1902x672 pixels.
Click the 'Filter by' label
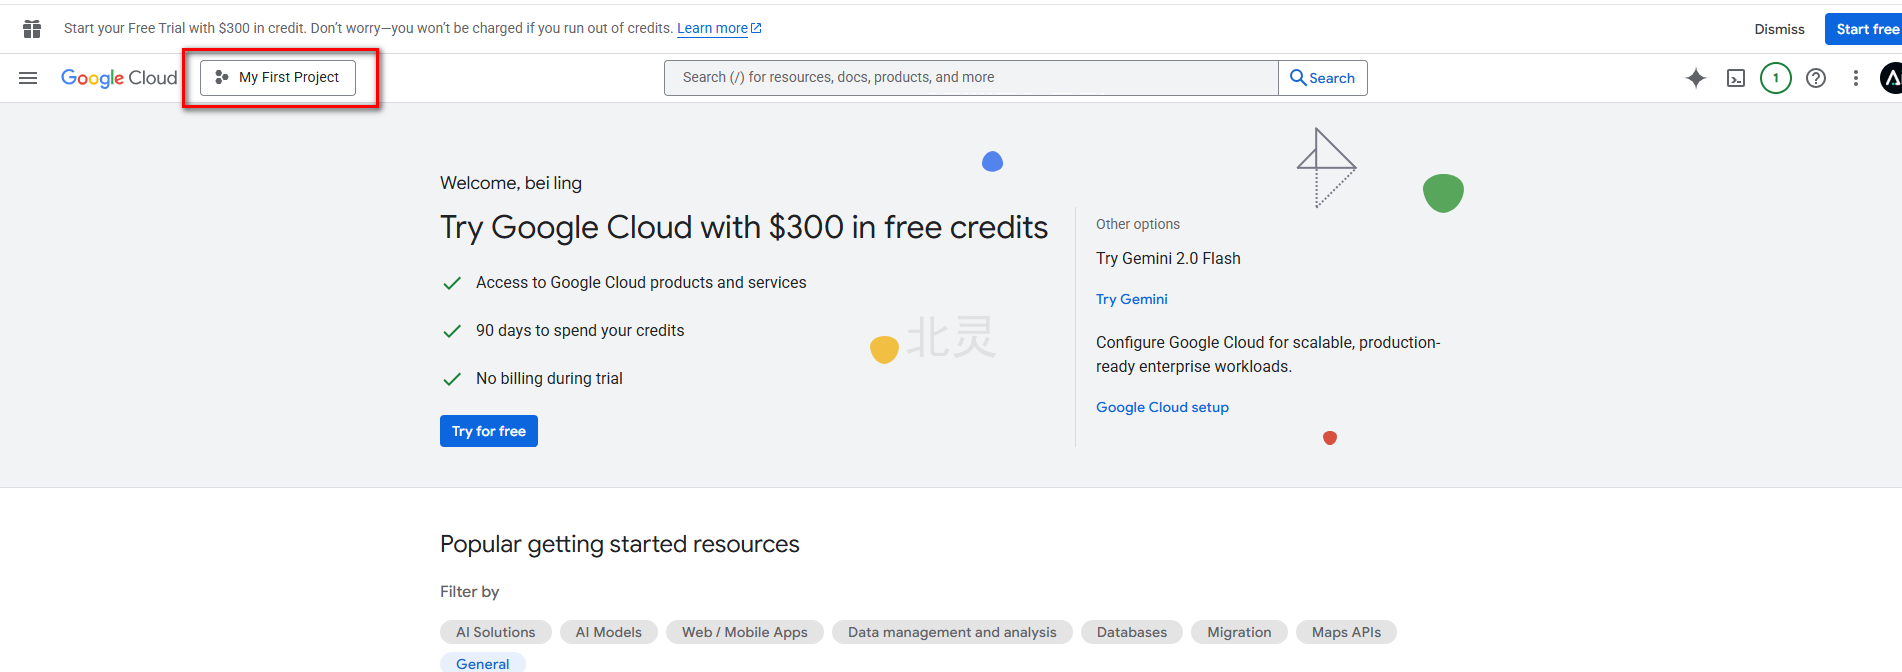pyautogui.click(x=469, y=592)
